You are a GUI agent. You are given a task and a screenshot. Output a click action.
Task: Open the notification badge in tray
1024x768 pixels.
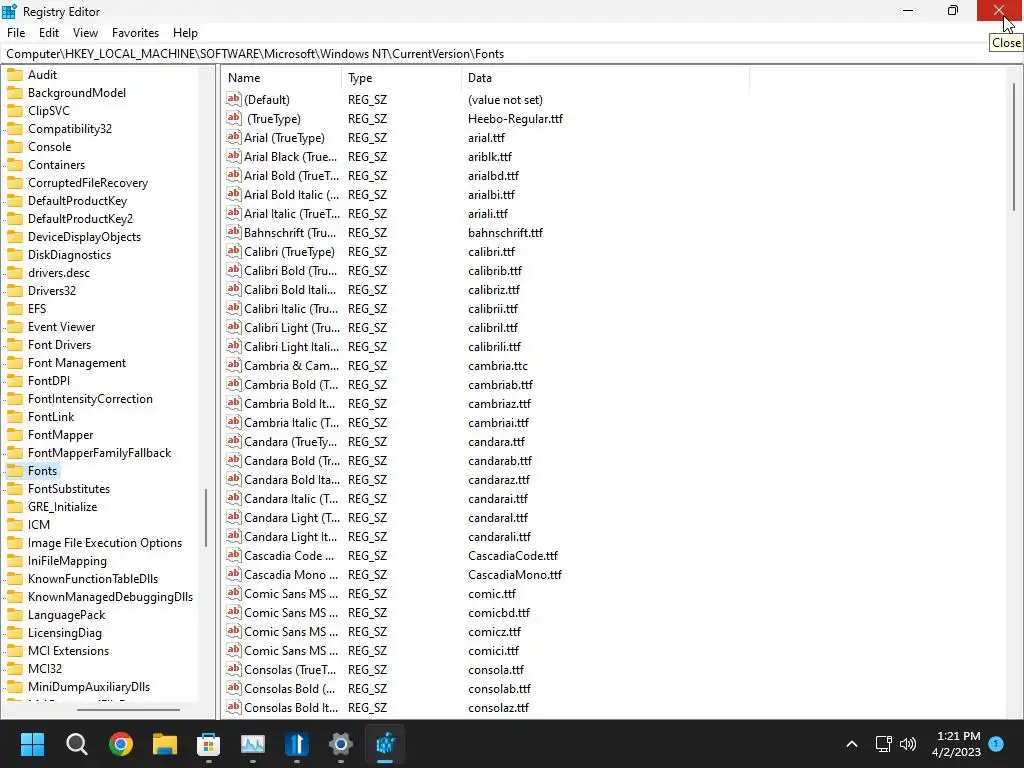click(996, 743)
